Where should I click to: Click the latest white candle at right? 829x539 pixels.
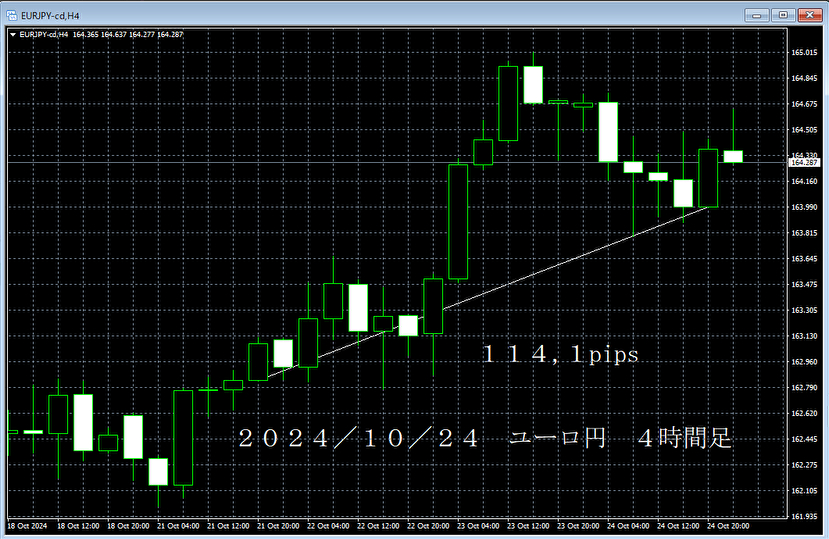point(733,157)
